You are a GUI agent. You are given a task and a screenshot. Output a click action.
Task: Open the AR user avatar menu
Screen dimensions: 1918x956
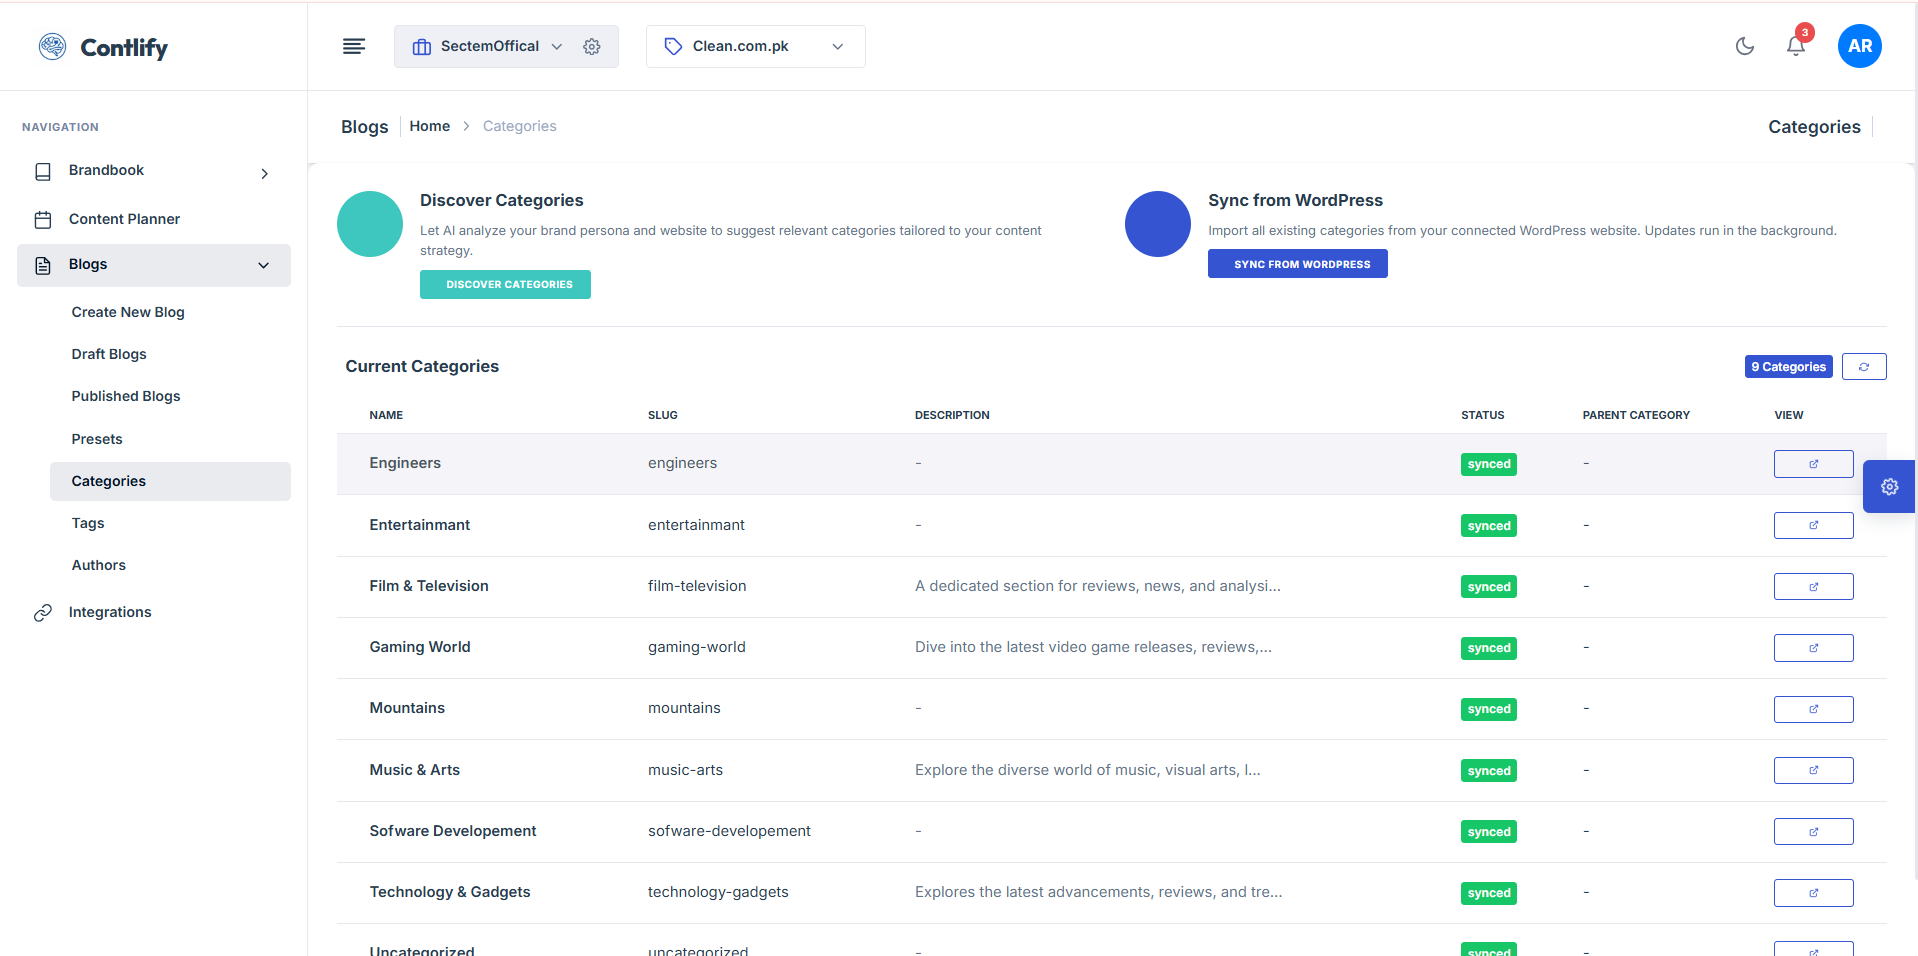click(1859, 46)
